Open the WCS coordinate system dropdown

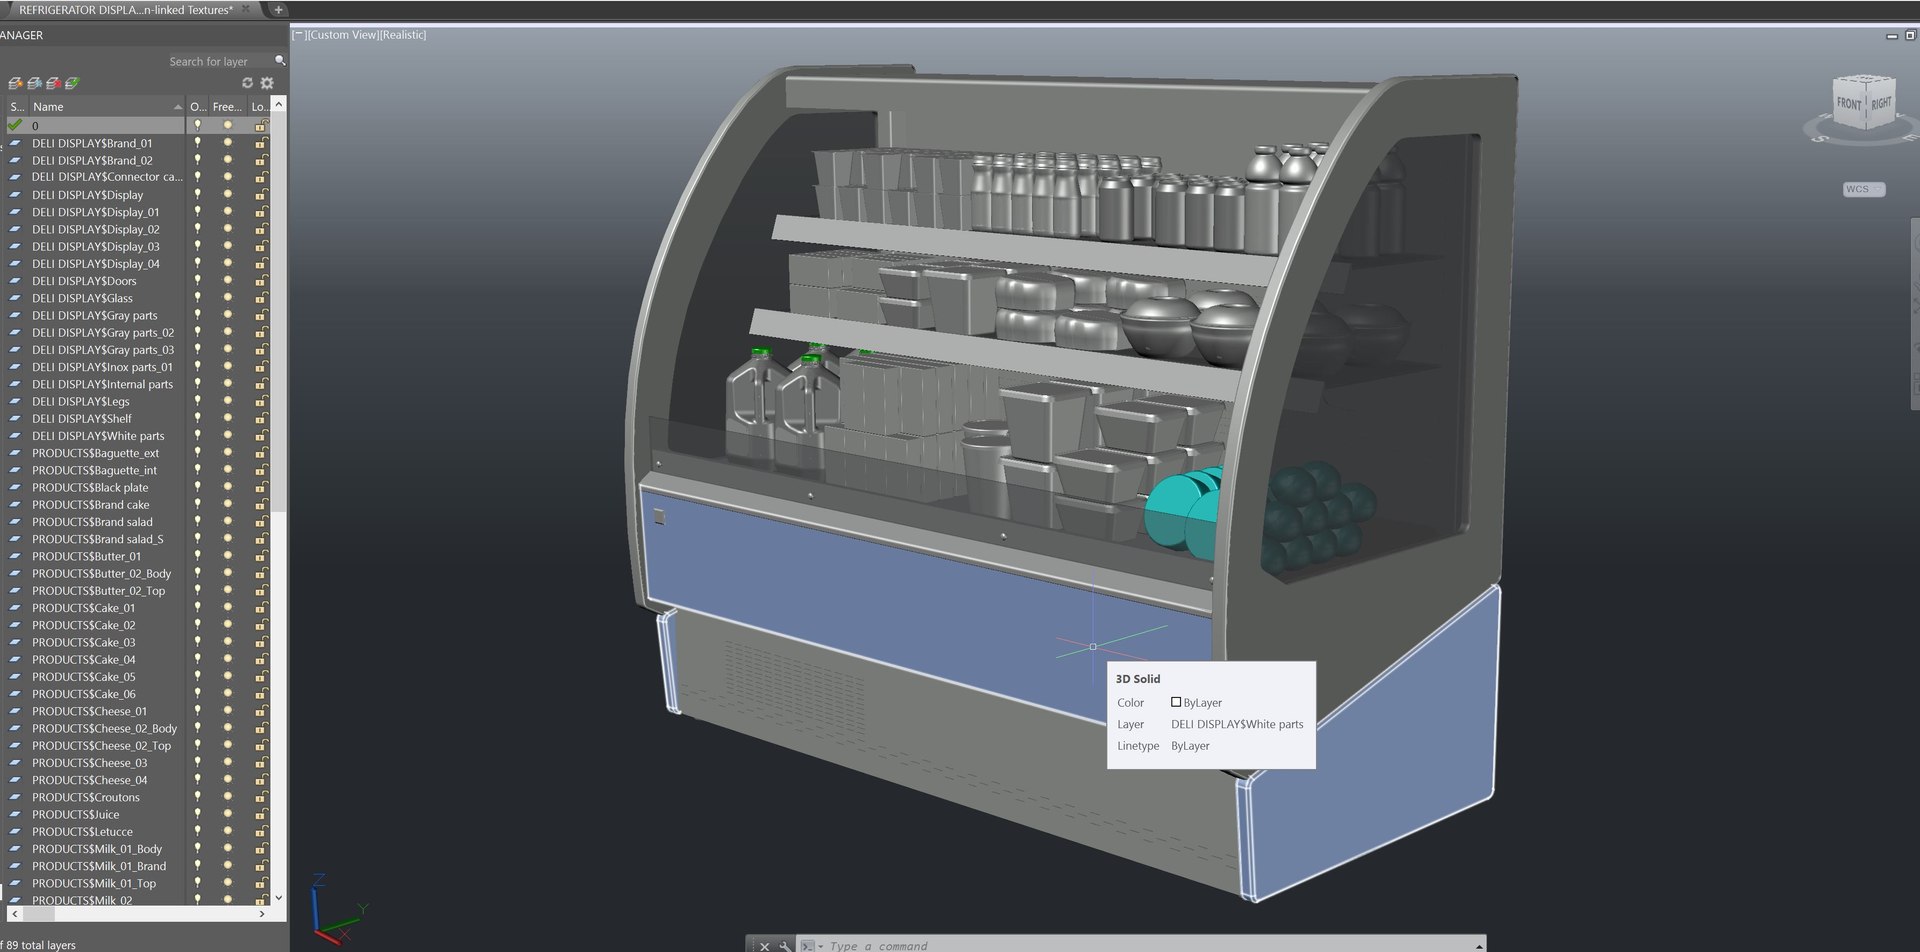click(x=1864, y=189)
